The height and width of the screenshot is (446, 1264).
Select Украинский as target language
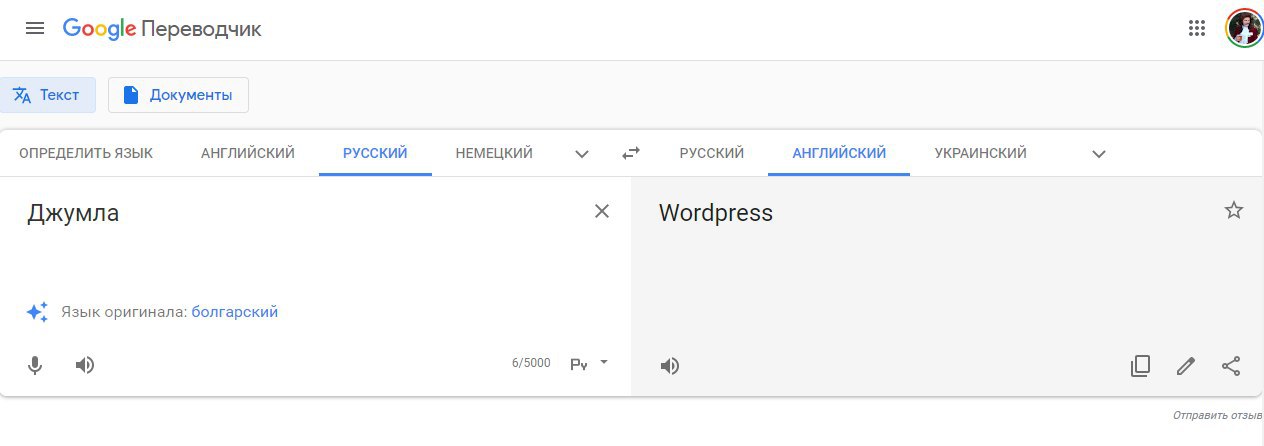981,153
